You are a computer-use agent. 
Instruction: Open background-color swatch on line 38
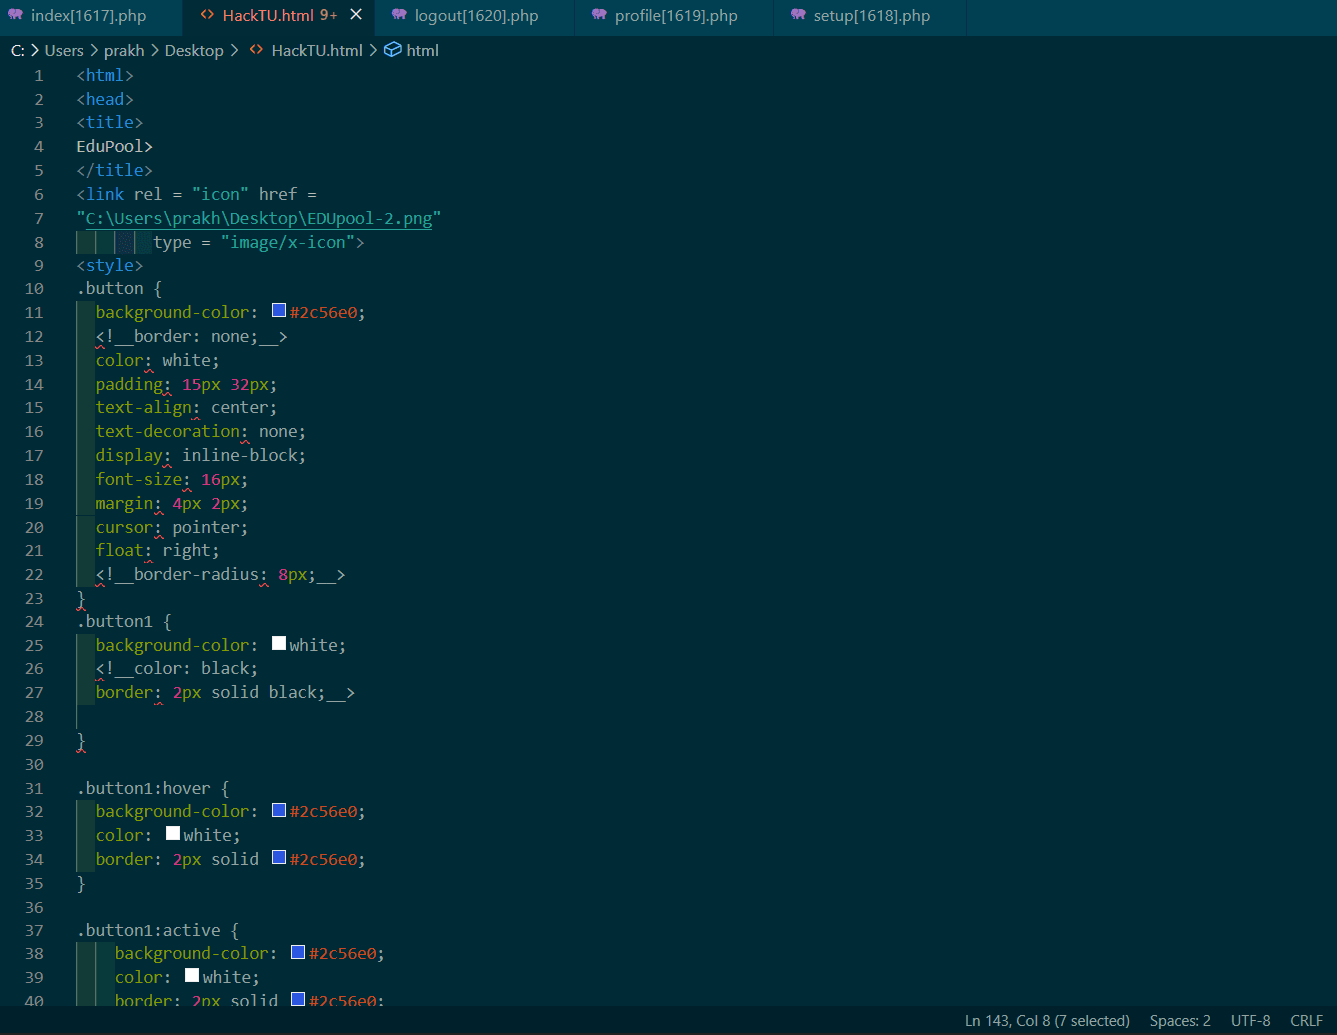(298, 952)
